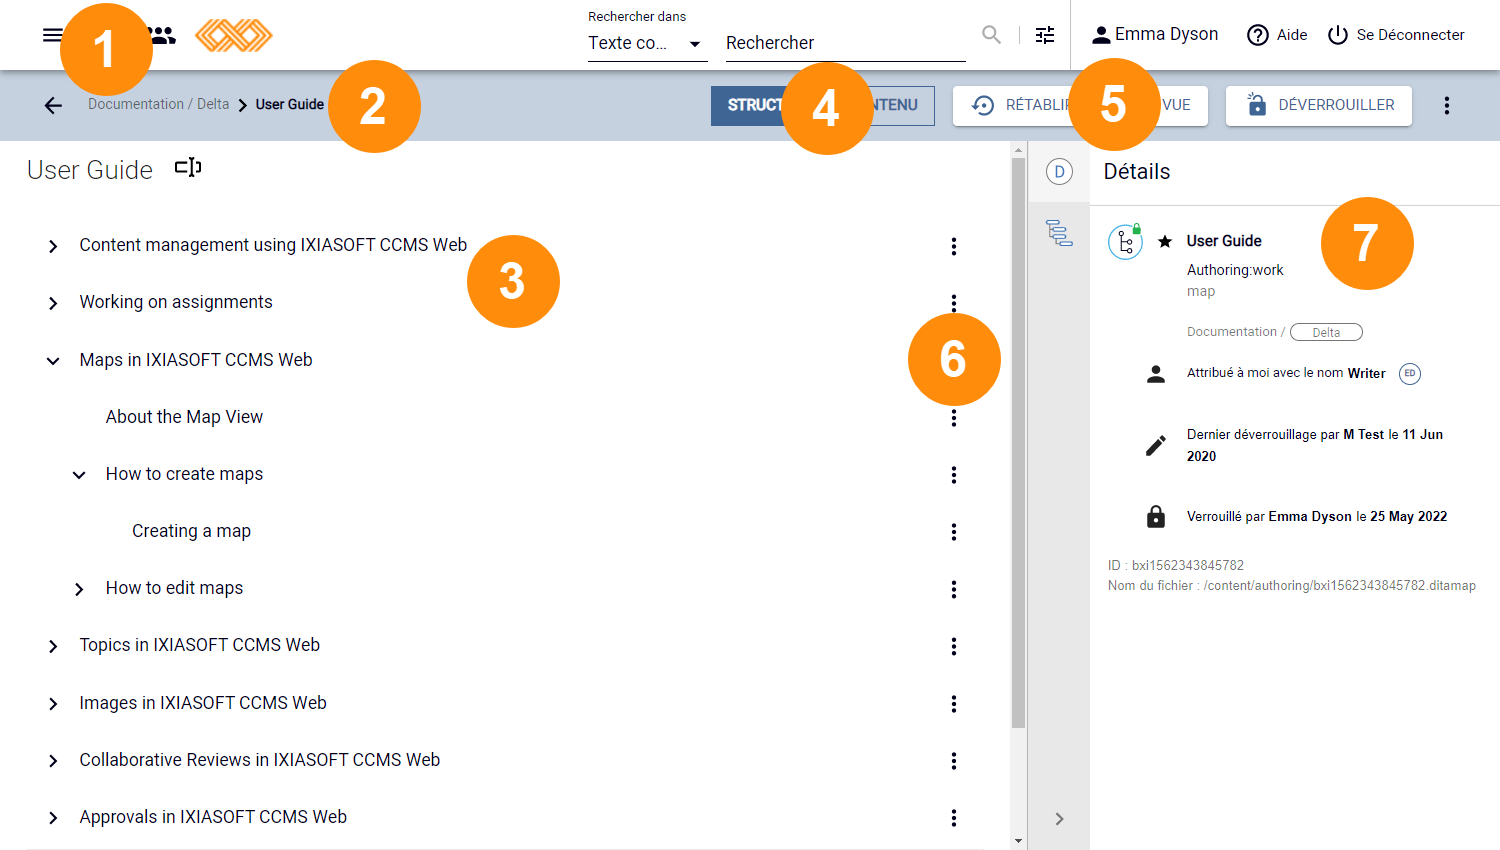Open options menu for How to create maps

(954, 475)
